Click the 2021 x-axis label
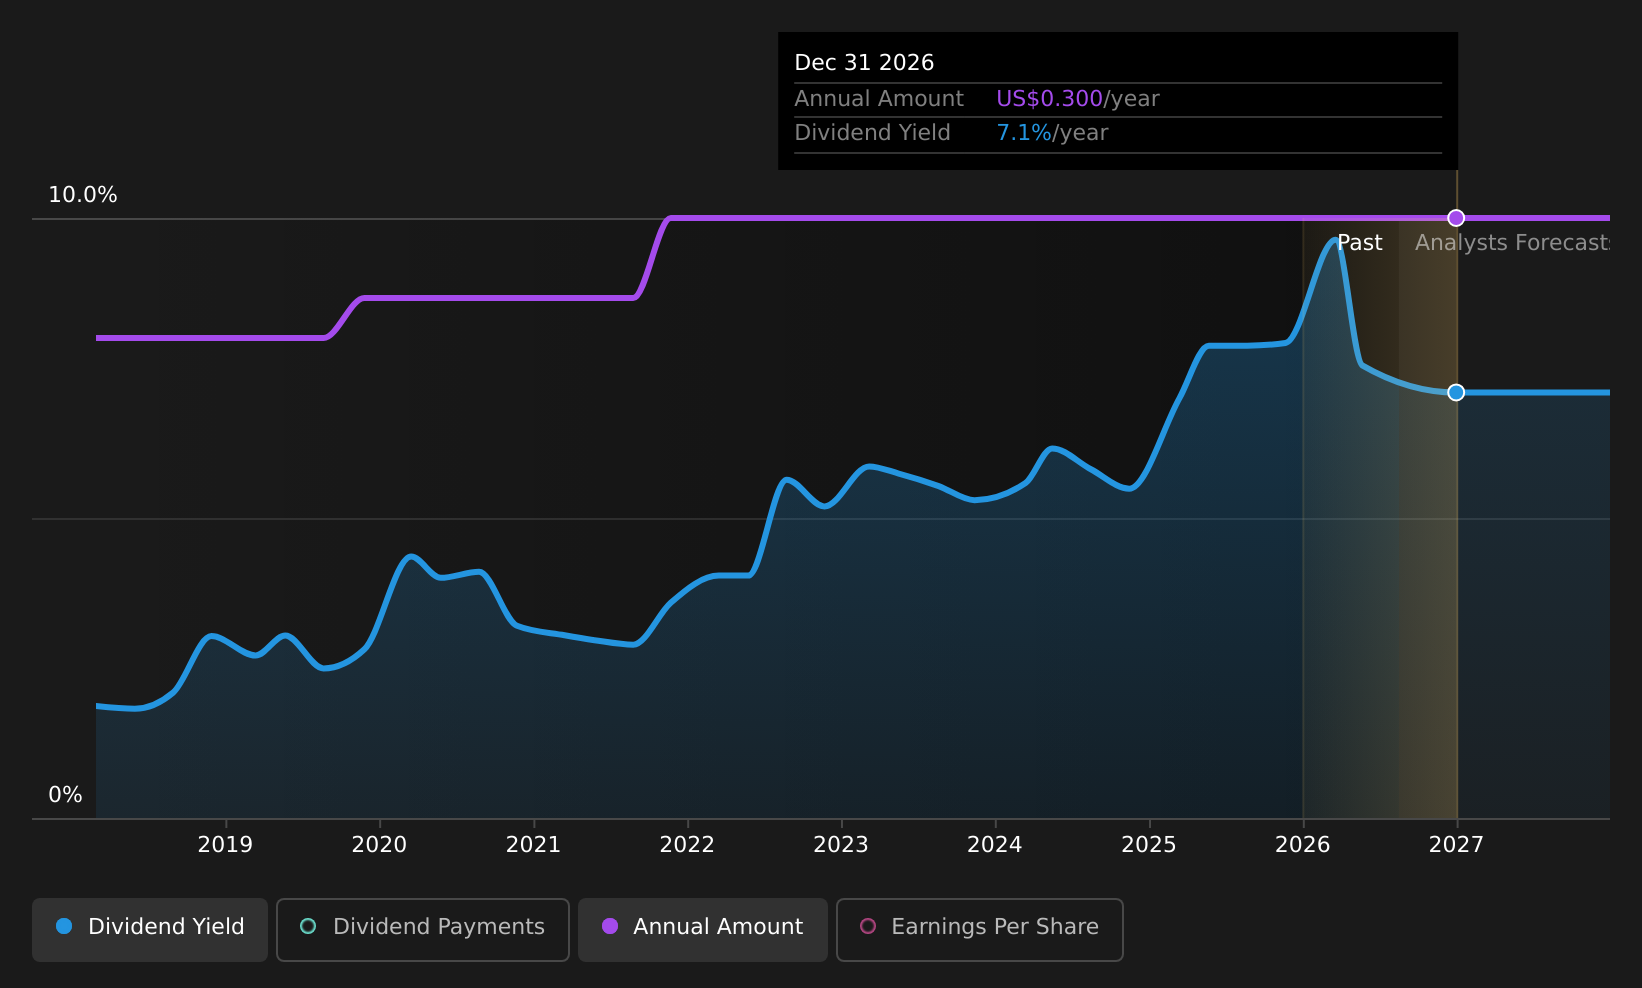 [x=533, y=845]
